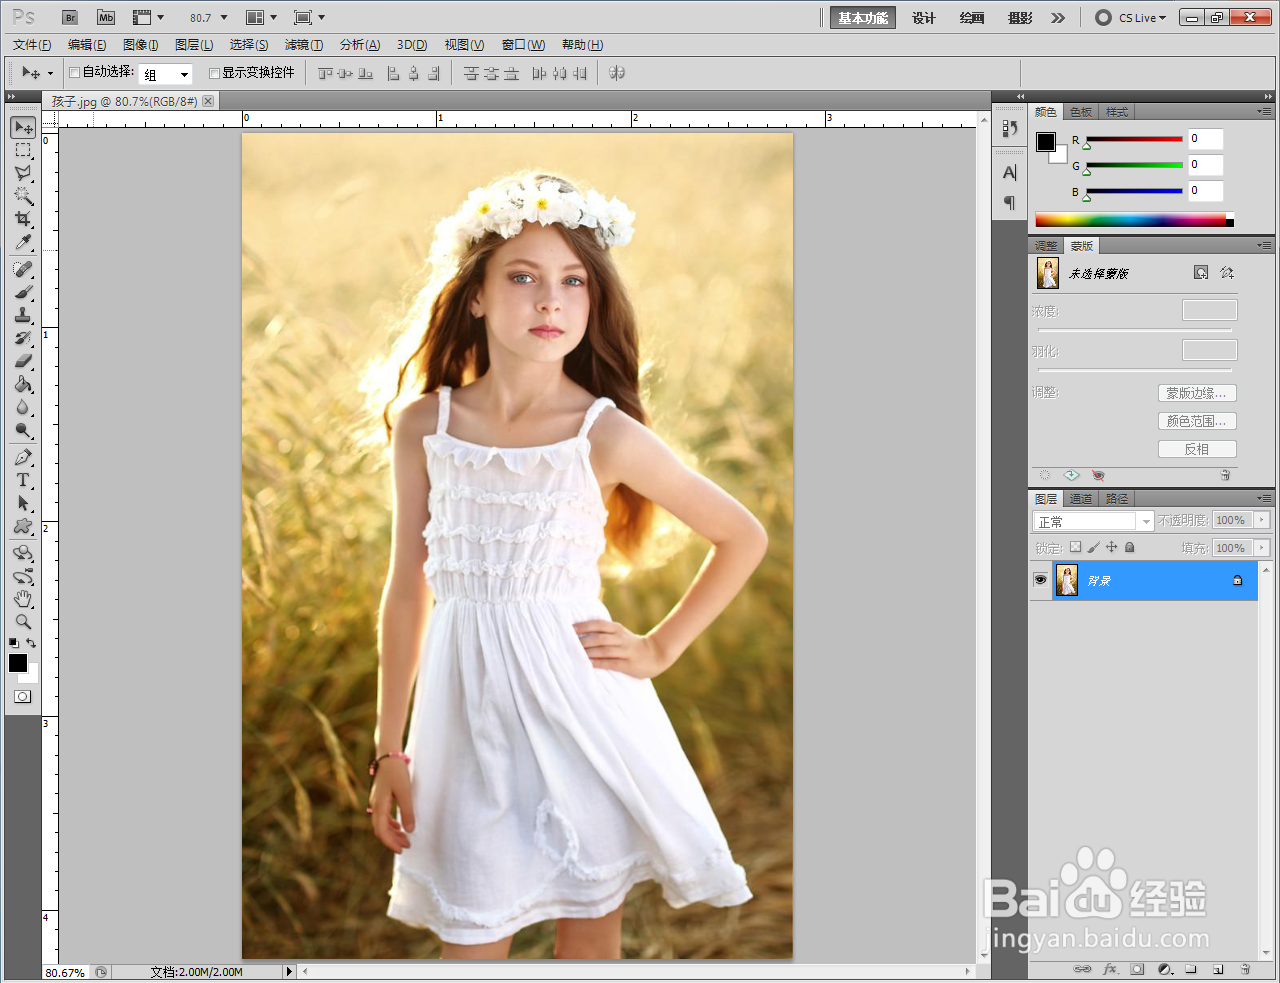
Task: Open the History panel icon
Action: tap(1009, 128)
